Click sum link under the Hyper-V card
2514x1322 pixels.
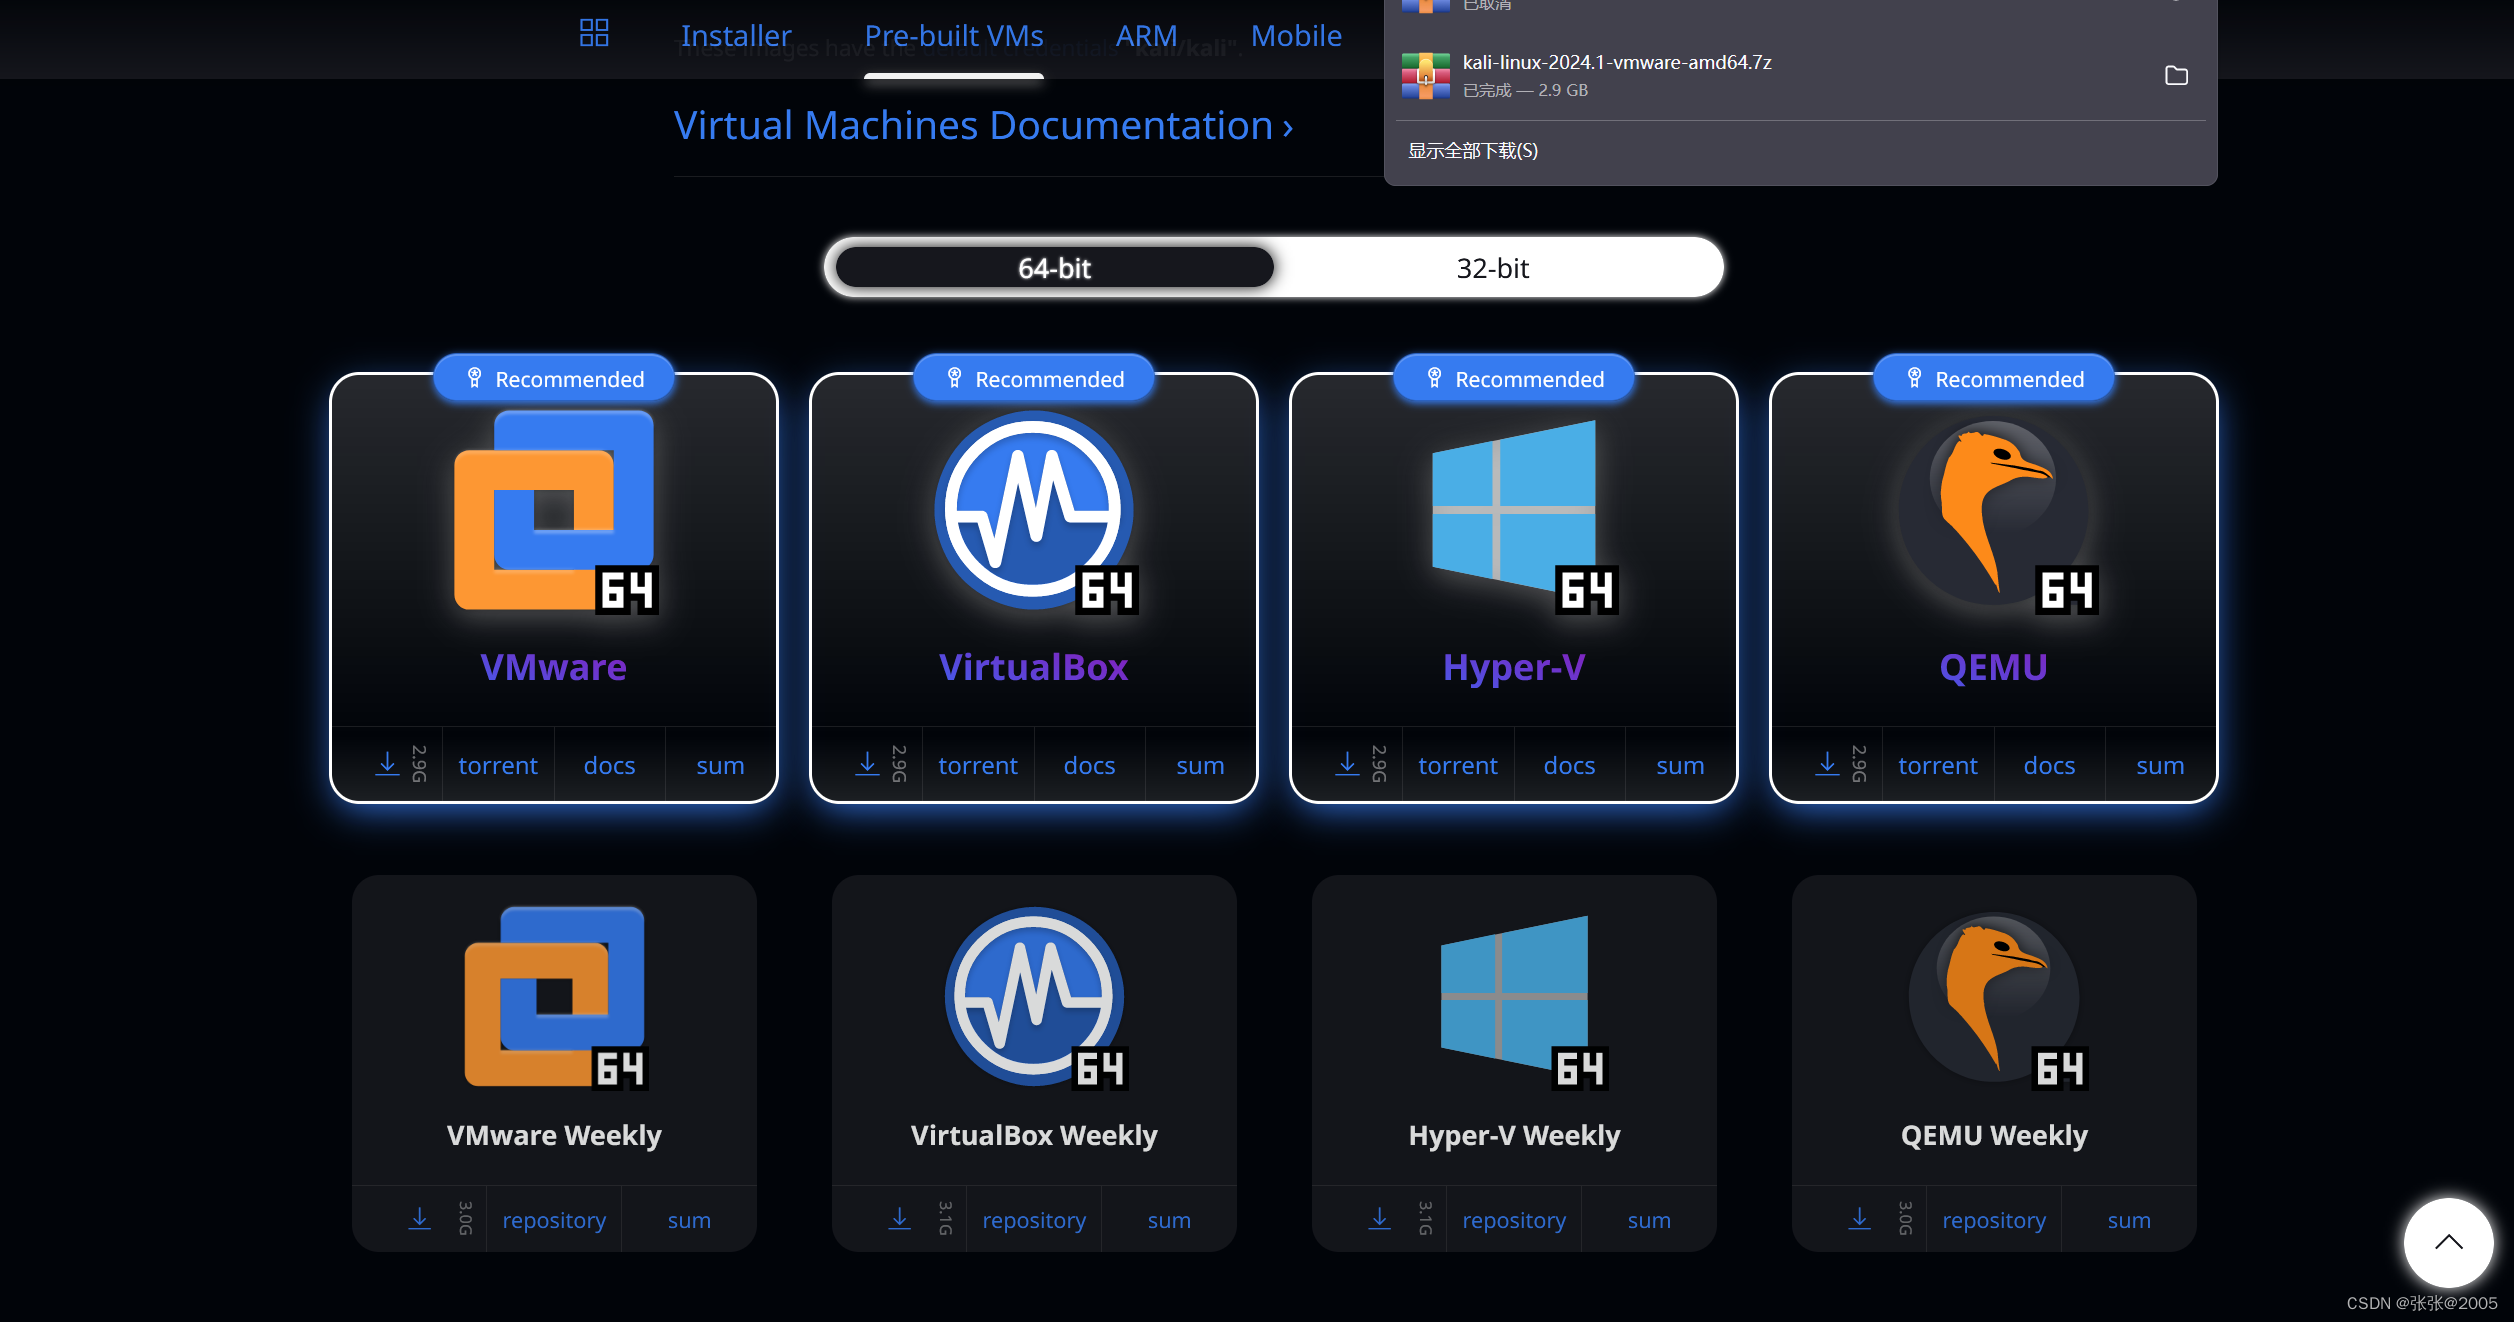tap(1680, 765)
